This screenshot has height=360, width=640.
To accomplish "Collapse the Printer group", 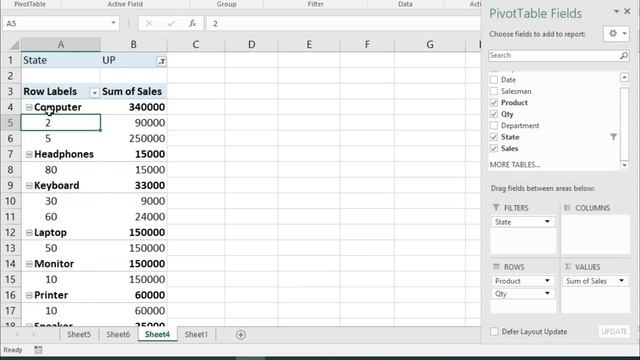I will coord(29,295).
